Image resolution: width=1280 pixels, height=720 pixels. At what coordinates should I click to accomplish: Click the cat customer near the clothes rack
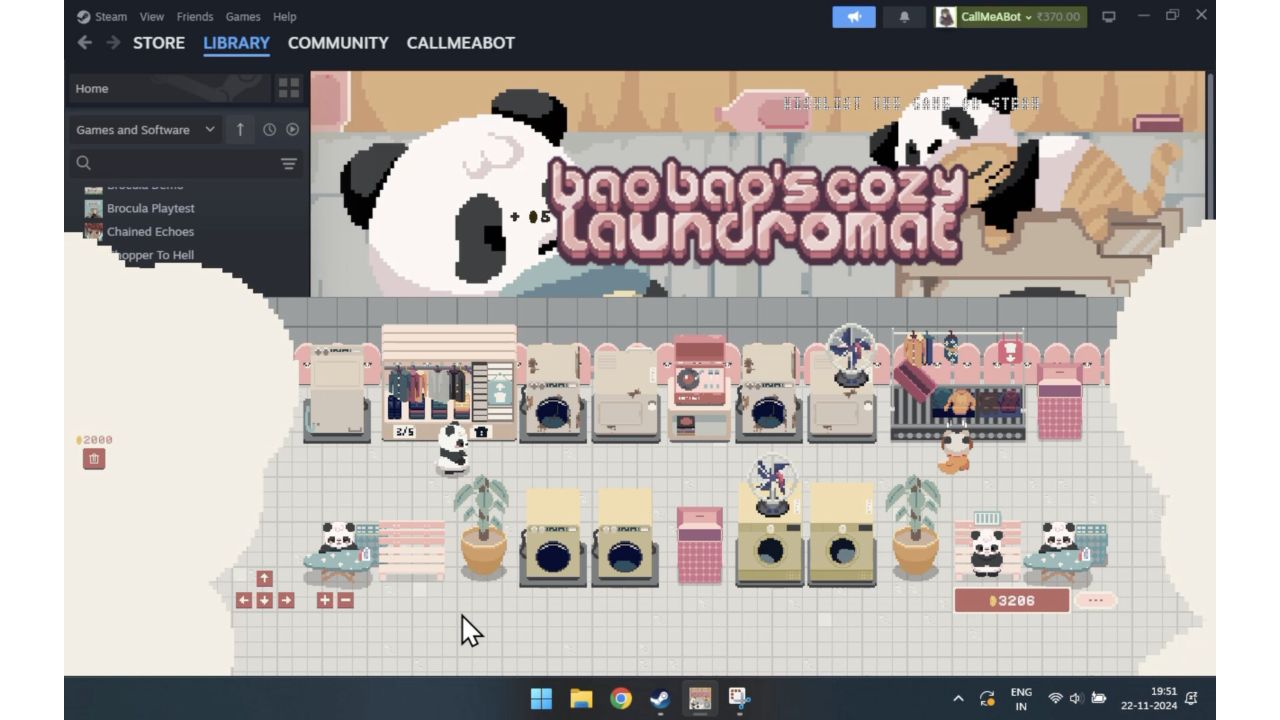(x=955, y=450)
